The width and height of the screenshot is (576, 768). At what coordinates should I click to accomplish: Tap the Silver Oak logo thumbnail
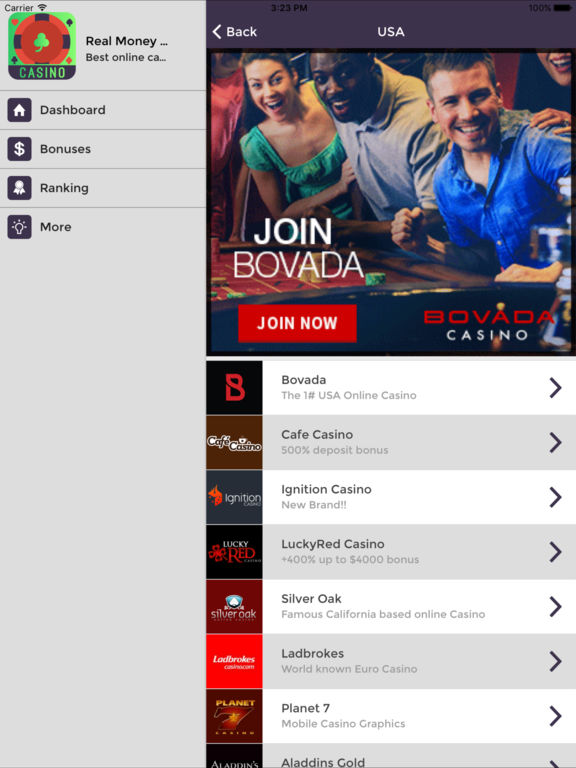click(235, 607)
